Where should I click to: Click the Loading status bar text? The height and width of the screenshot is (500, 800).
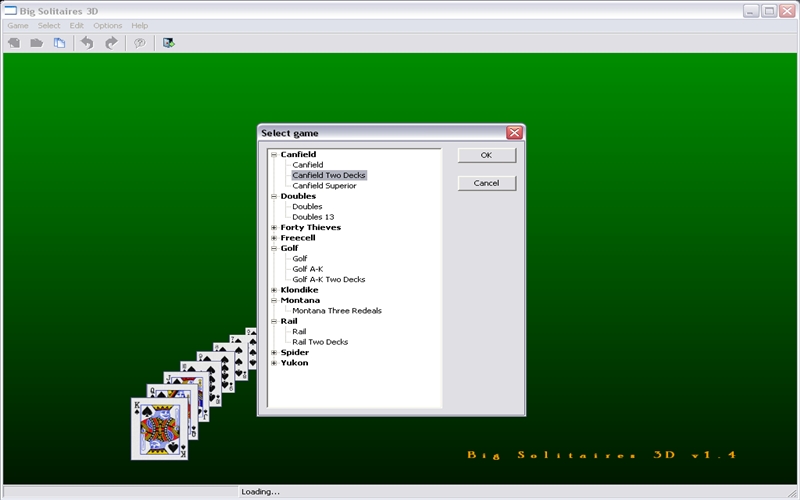click(x=260, y=492)
